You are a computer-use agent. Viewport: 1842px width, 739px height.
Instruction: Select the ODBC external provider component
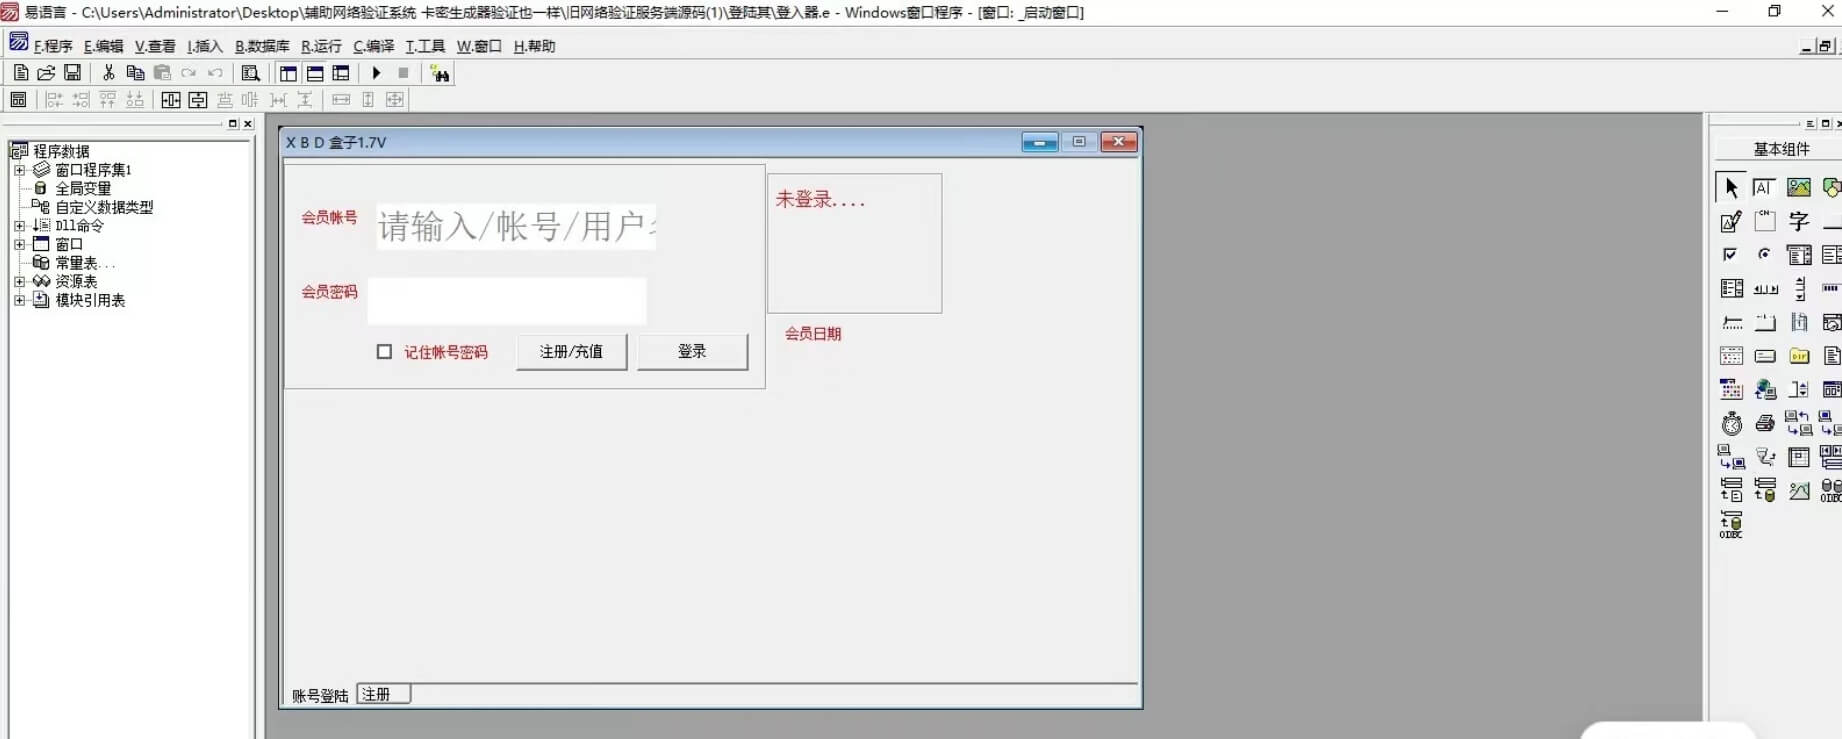[x=1731, y=525]
